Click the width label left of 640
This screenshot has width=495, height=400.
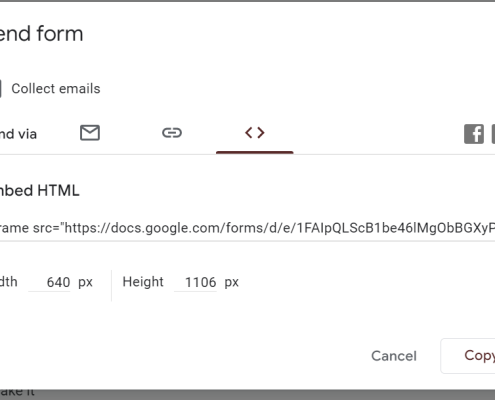pos(9,282)
